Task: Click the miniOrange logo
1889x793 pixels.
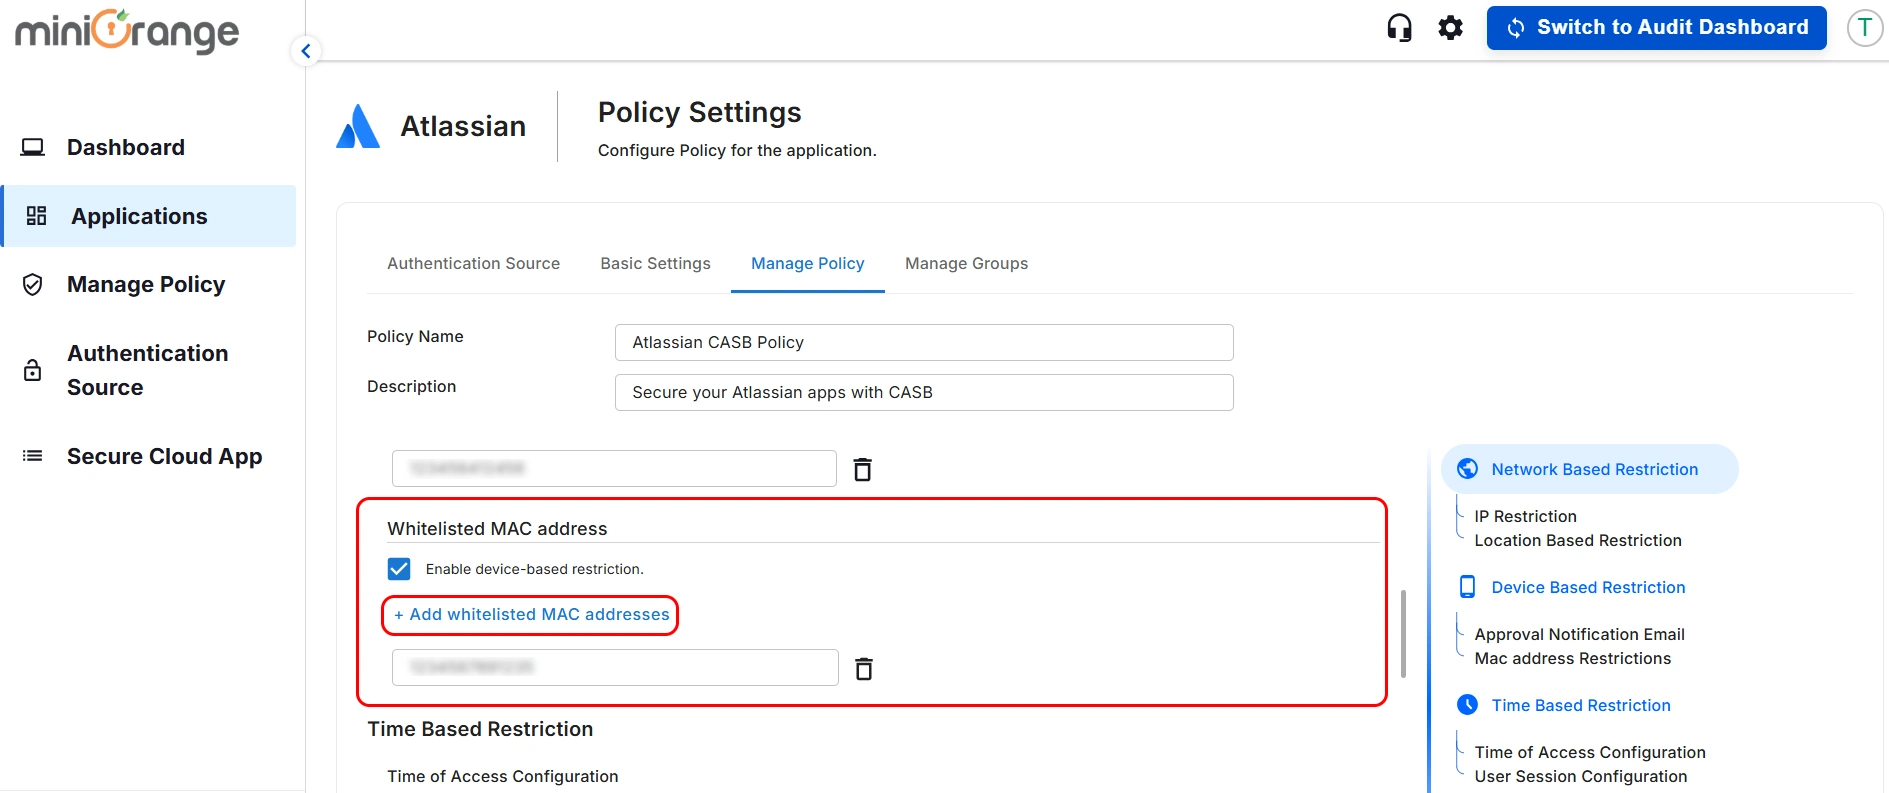Action: click(x=127, y=31)
